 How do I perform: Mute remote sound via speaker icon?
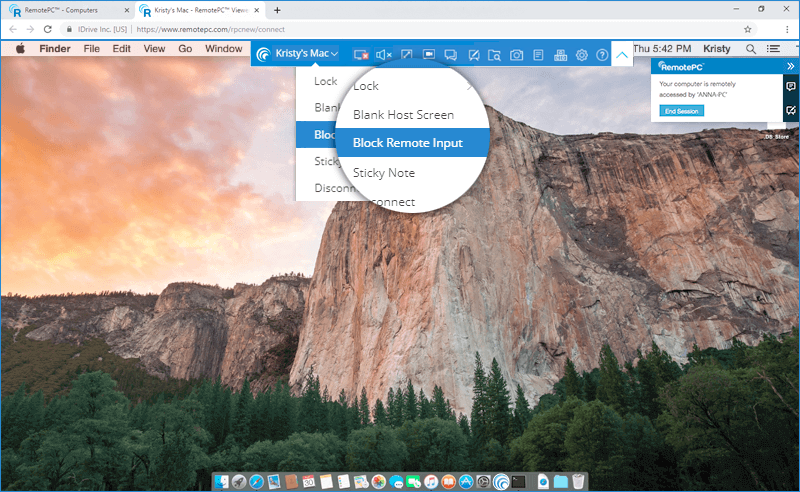[x=383, y=55]
